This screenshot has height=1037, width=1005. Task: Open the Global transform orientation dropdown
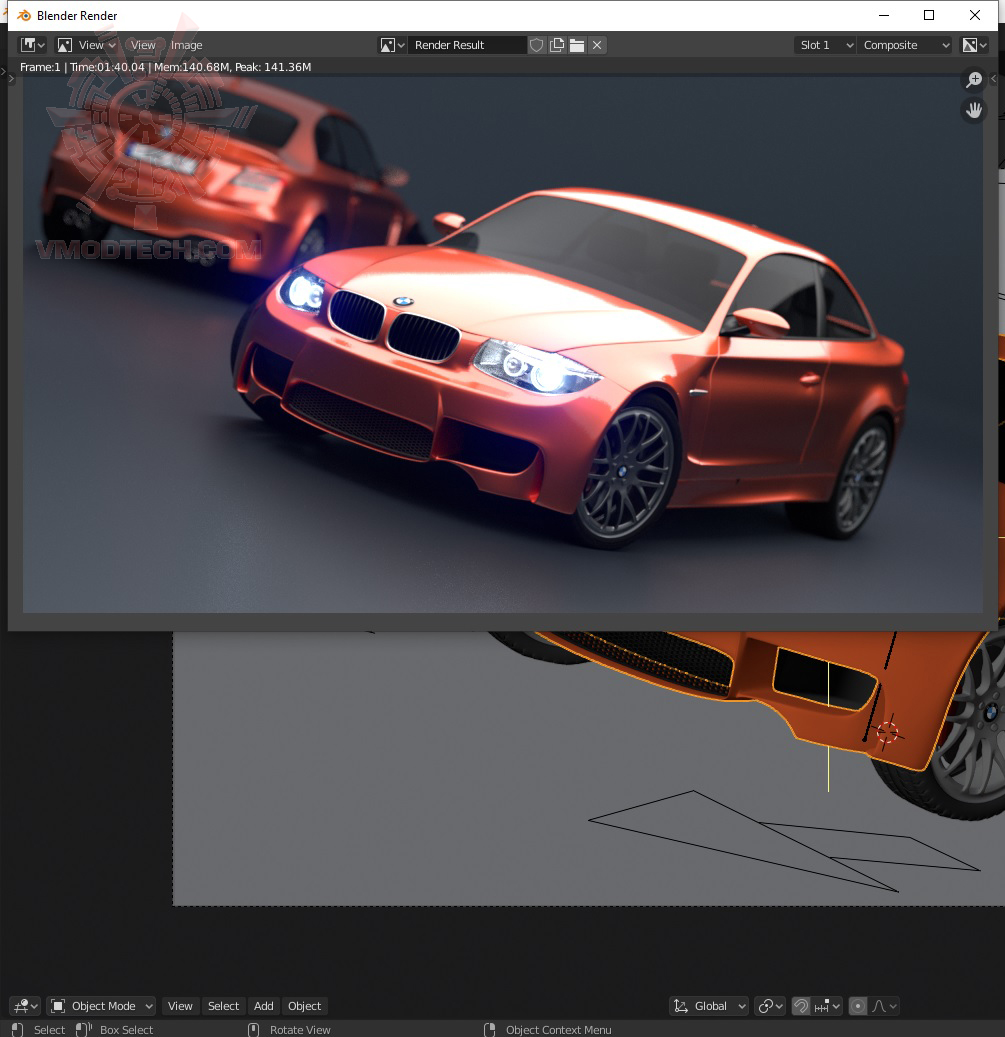[709, 1006]
